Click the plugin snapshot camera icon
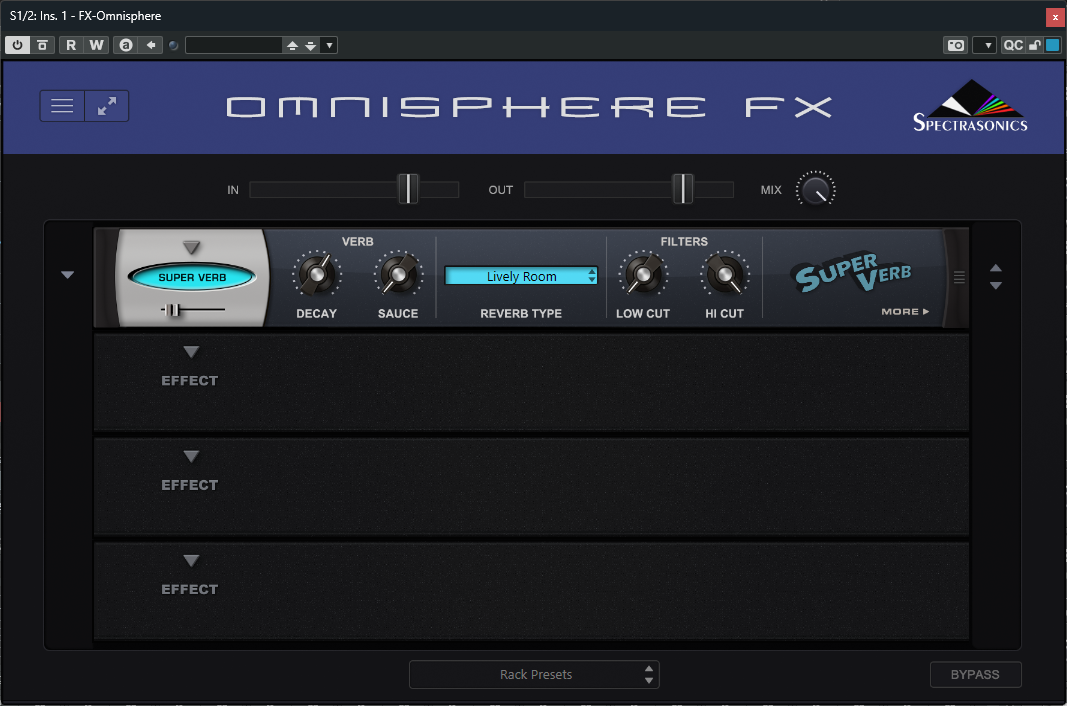 tap(955, 45)
